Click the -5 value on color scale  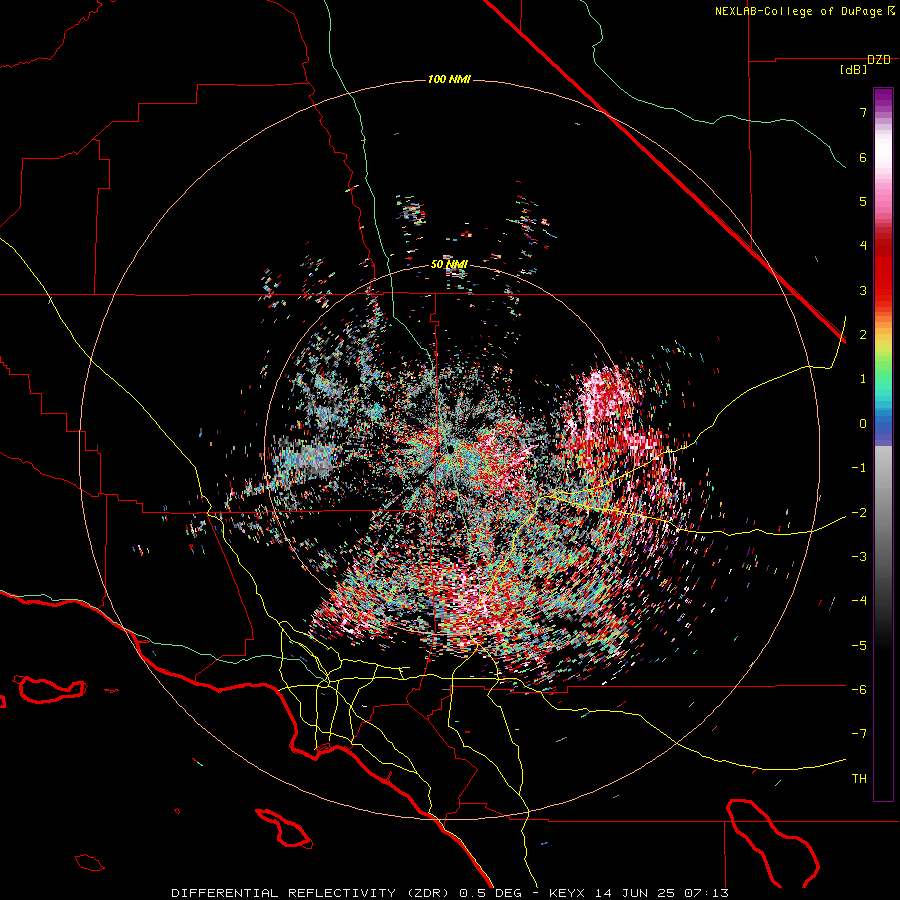[x=859, y=646]
